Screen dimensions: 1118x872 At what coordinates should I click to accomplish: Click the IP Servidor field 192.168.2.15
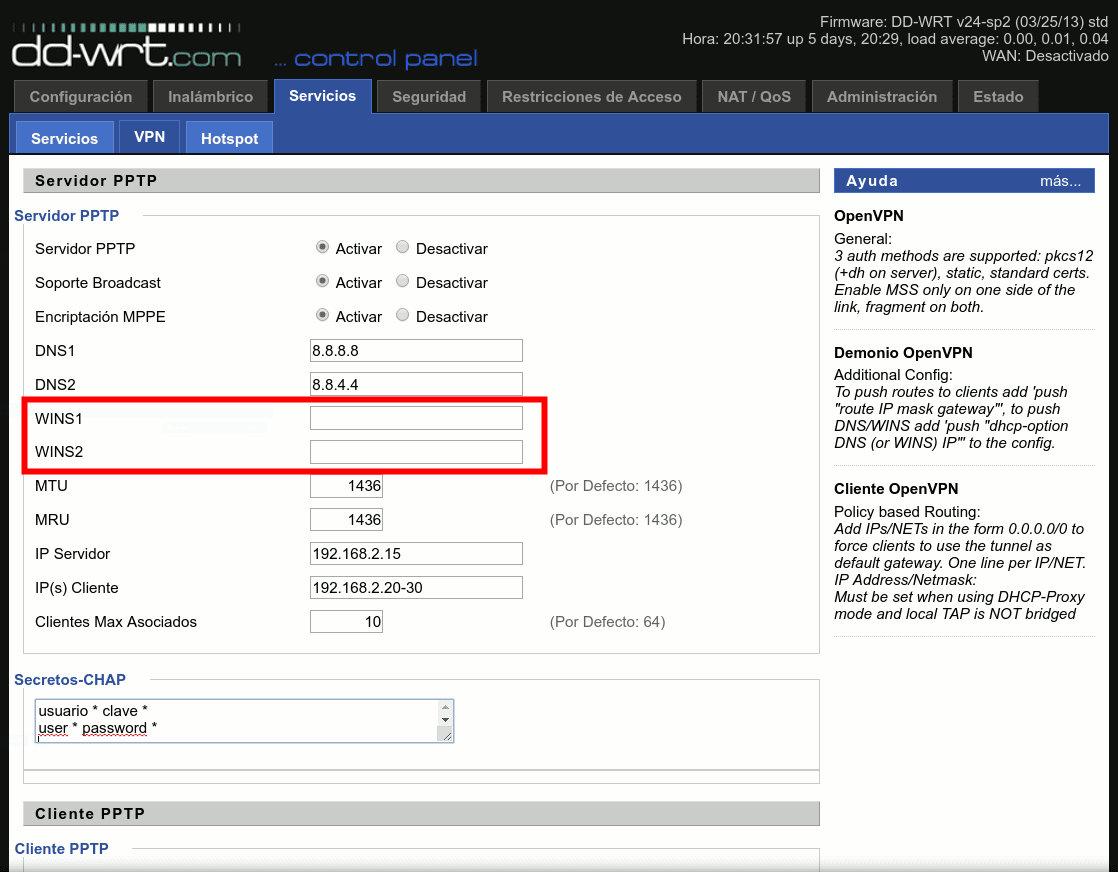416,554
